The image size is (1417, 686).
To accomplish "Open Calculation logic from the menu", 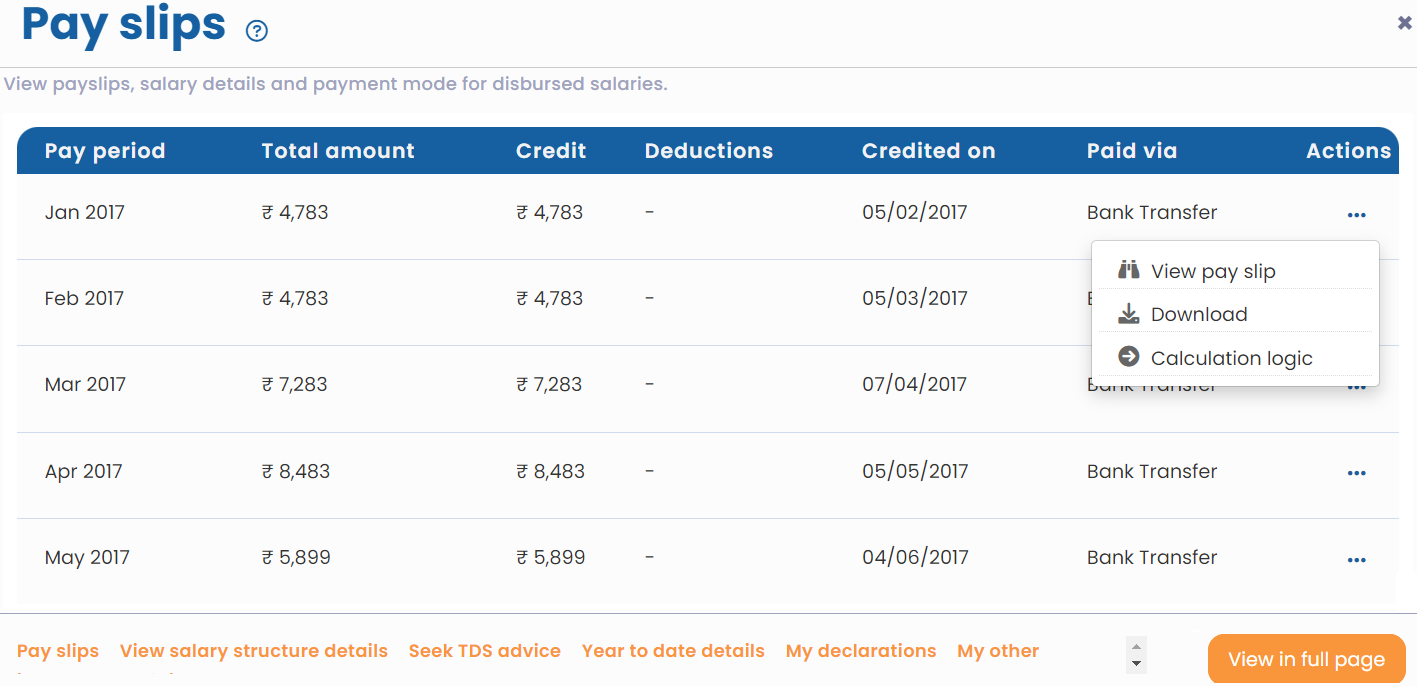I will click(x=1230, y=357).
